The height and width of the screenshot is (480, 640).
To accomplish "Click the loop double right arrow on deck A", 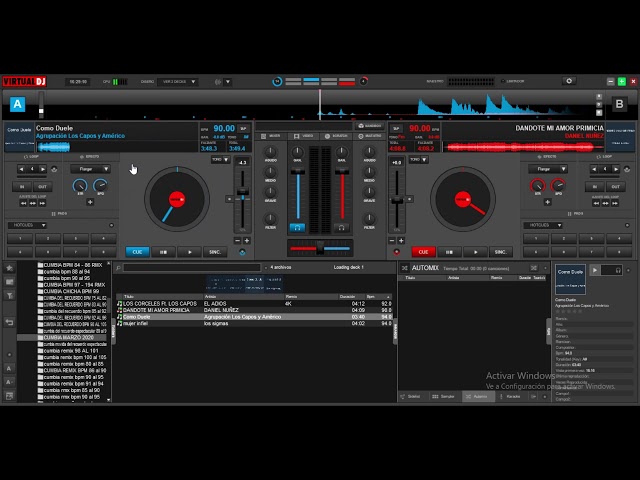I will [42, 169].
